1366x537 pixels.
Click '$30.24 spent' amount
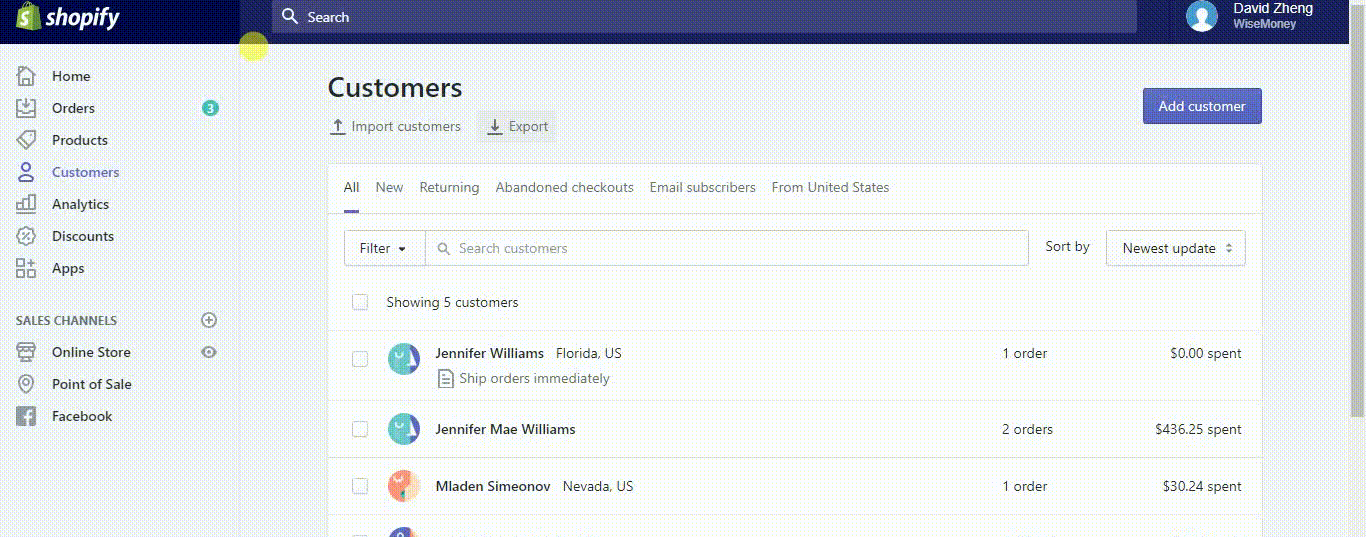(1202, 486)
